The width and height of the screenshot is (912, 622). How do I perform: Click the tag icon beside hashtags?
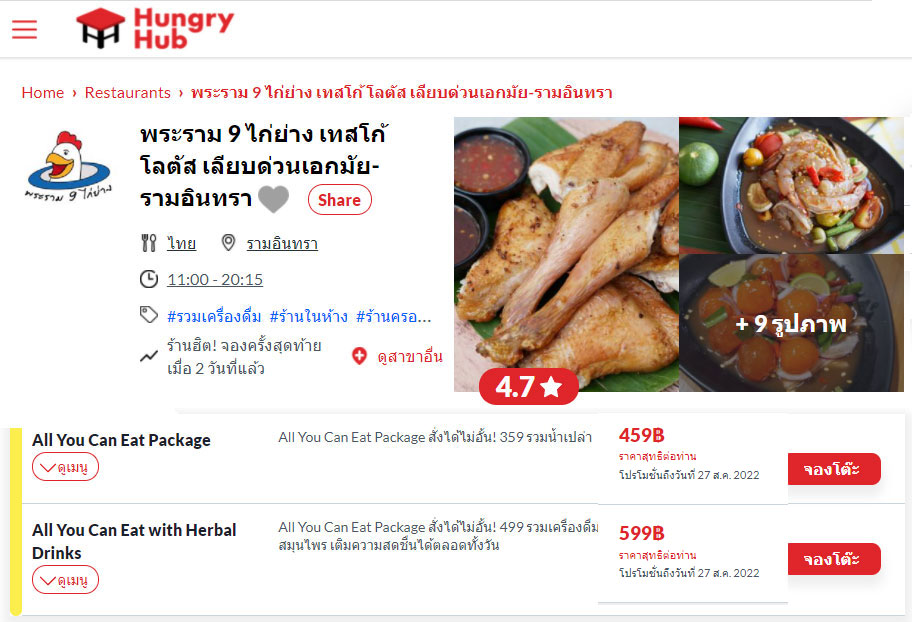pyautogui.click(x=149, y=315)
